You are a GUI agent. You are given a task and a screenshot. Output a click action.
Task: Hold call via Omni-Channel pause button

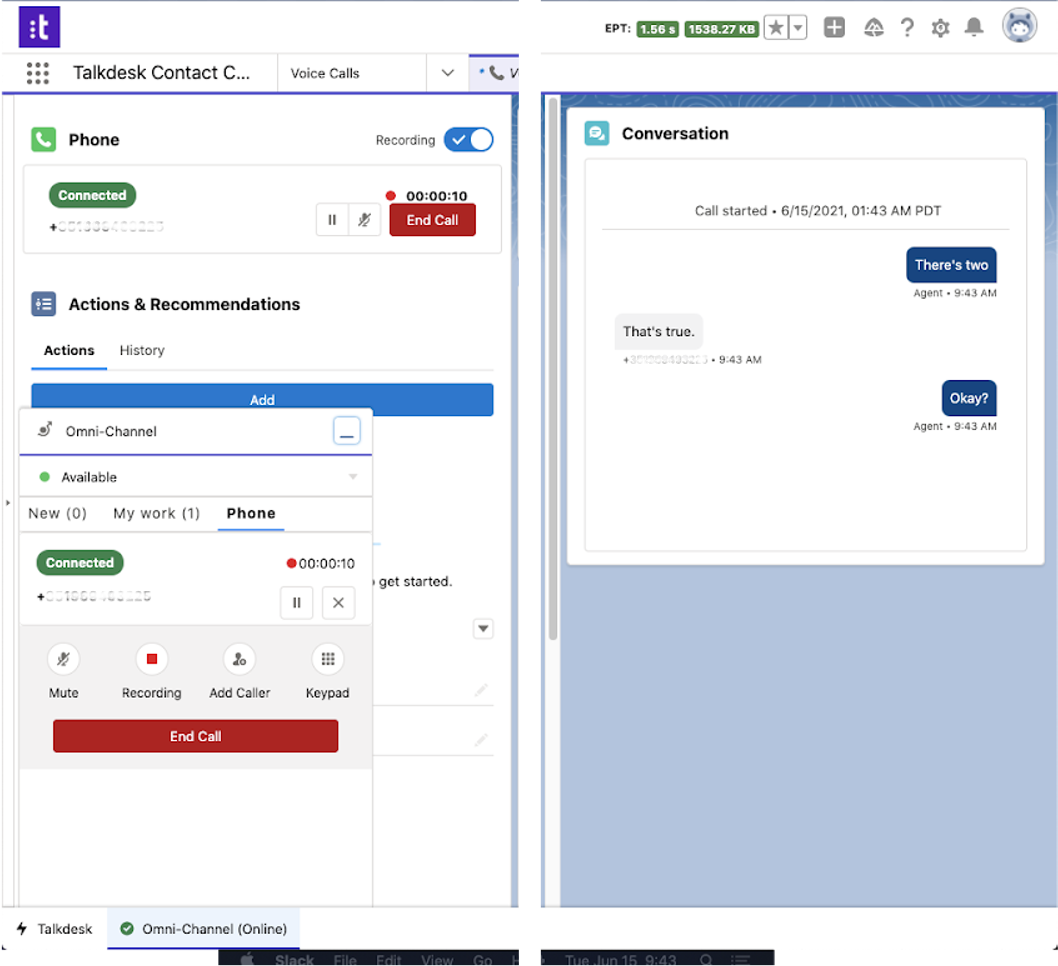pos(297,602)
